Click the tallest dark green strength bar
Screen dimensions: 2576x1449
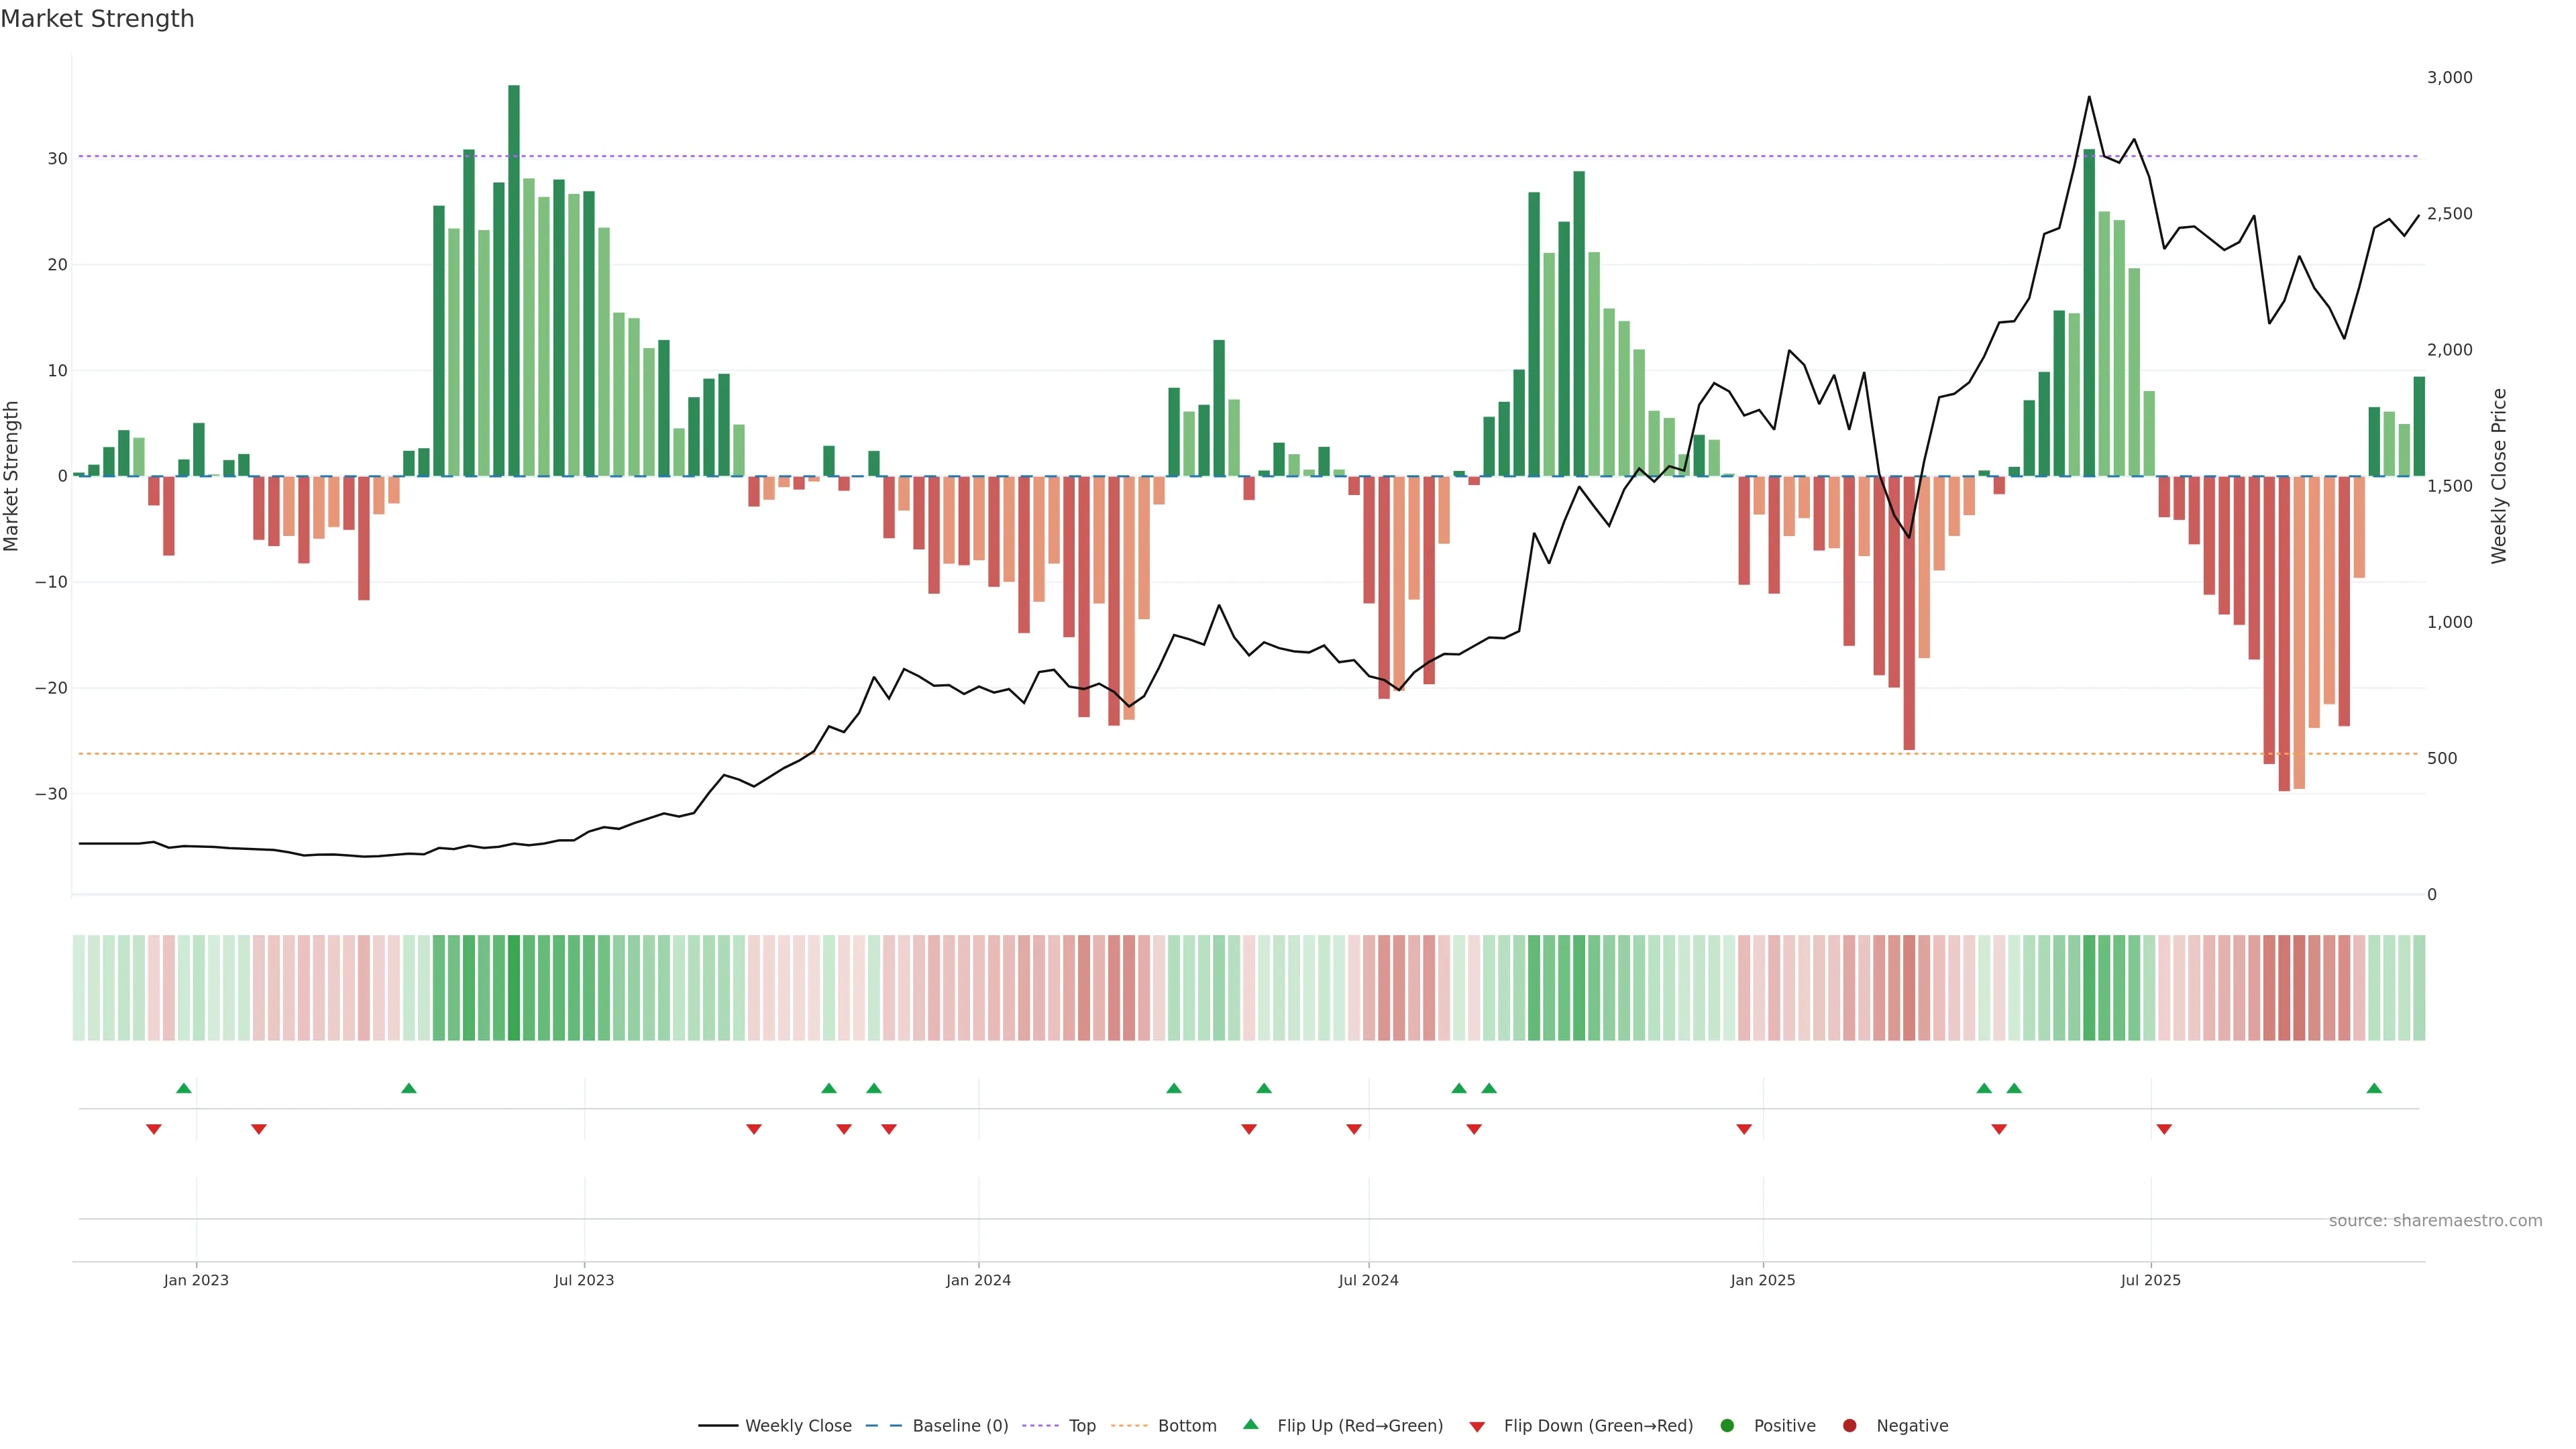pos(514,280)
